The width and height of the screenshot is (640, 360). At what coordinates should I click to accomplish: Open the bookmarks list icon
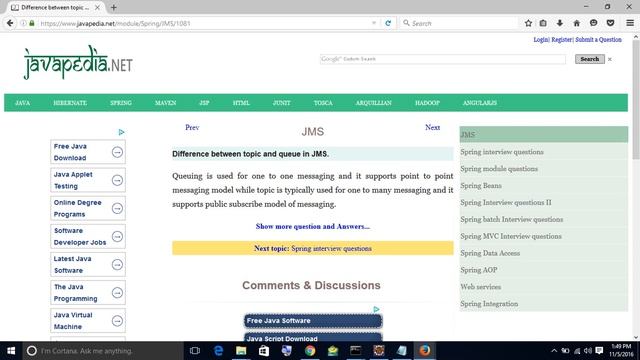[543, 23]
